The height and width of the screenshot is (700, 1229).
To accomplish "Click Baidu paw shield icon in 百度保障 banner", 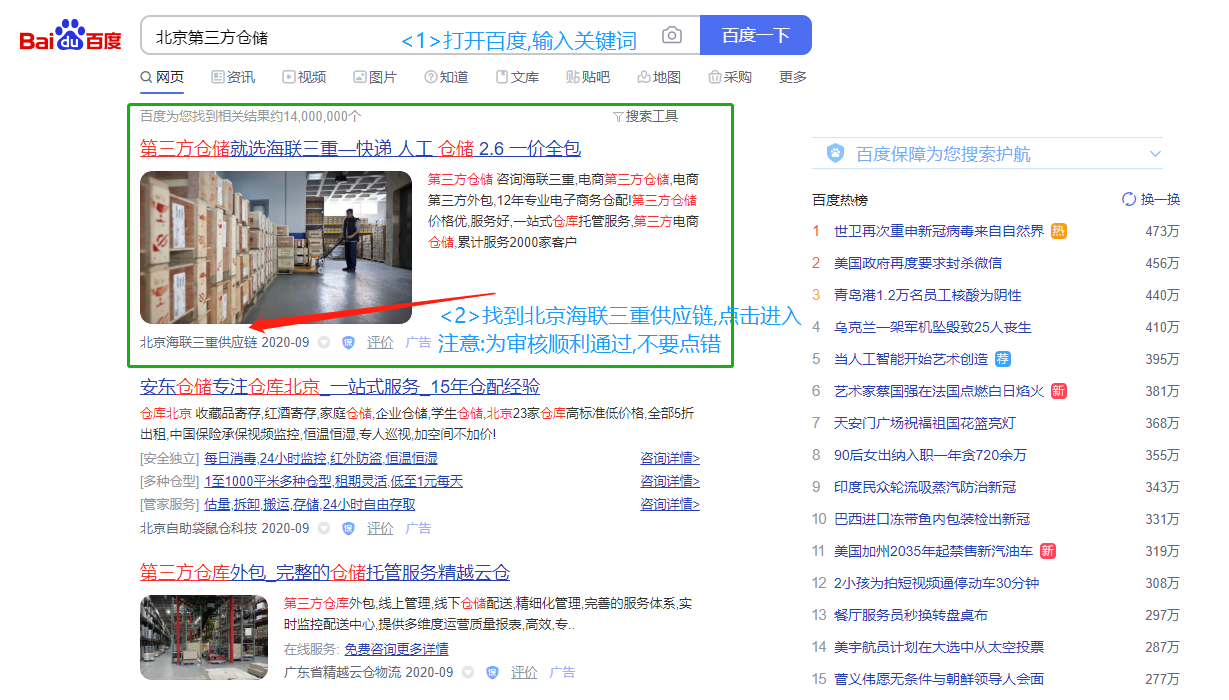I will (836, 153).
